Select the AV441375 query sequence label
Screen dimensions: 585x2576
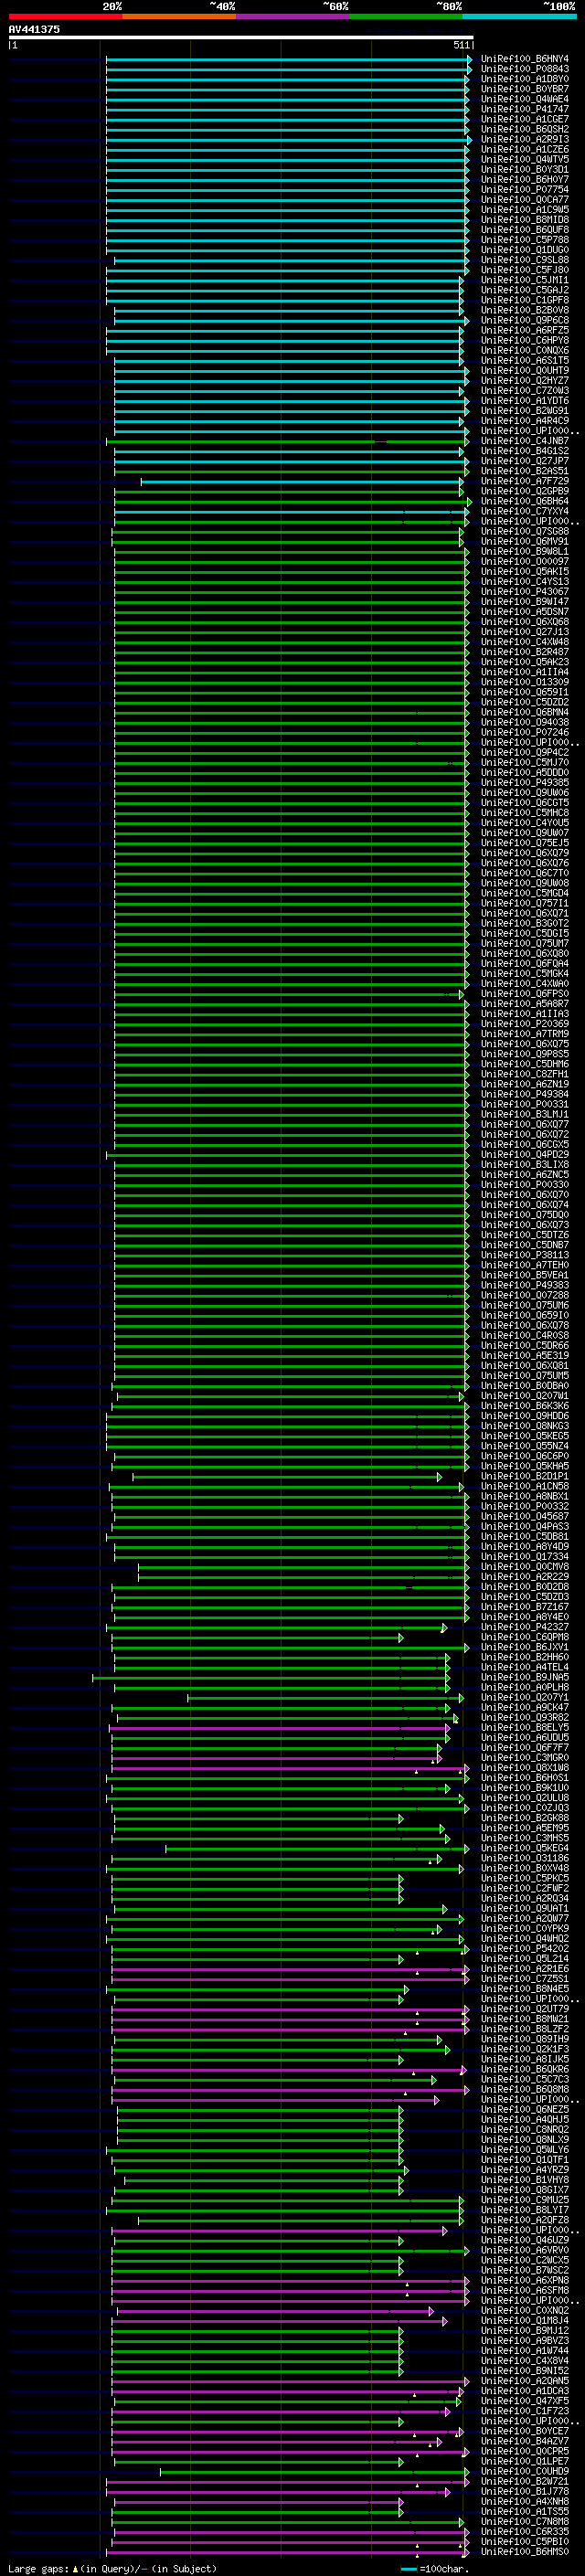point(34,29)
